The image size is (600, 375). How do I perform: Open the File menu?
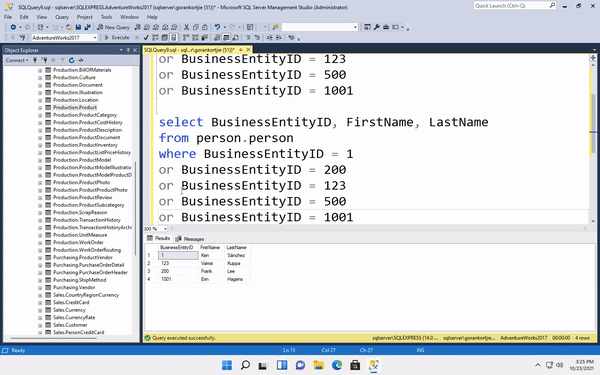coord(8,17)
